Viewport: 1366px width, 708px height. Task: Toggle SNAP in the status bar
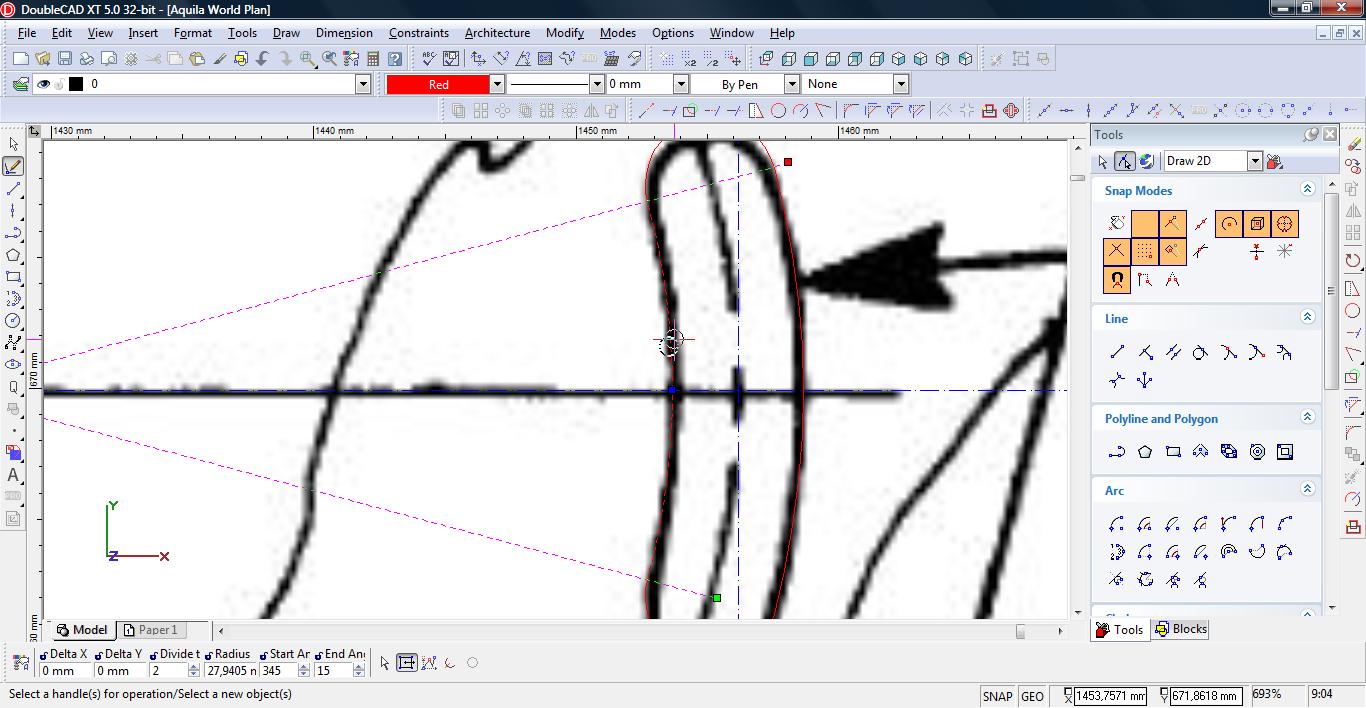tap(997, 696)
